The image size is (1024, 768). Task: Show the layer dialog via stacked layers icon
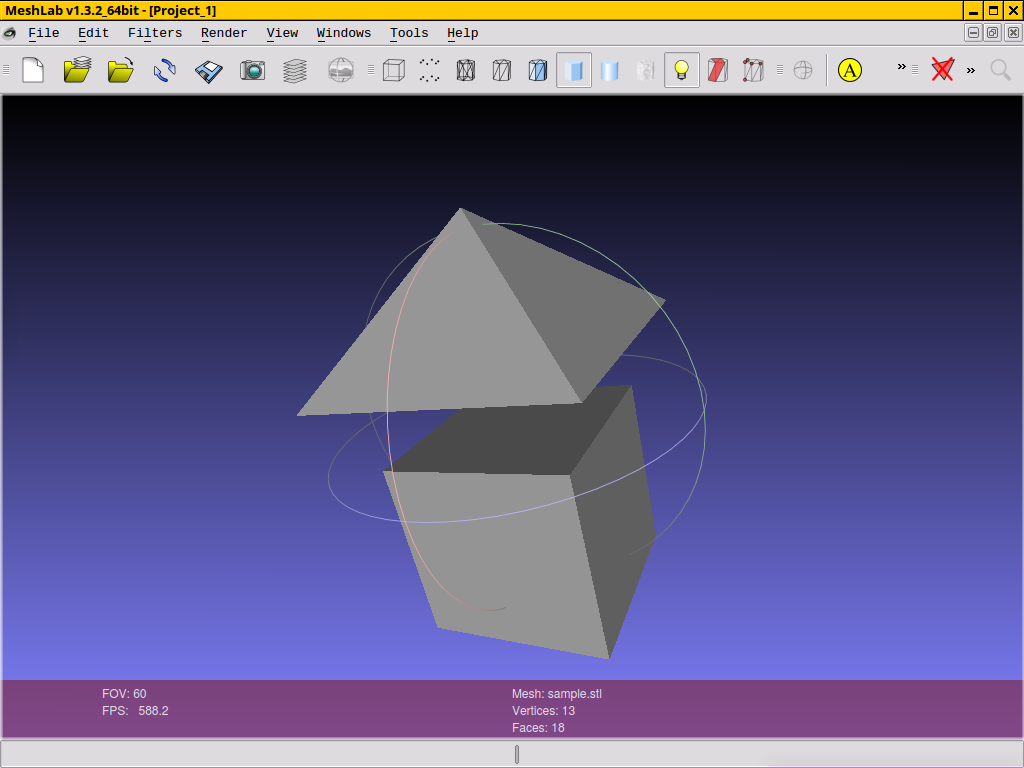point(295,70)
